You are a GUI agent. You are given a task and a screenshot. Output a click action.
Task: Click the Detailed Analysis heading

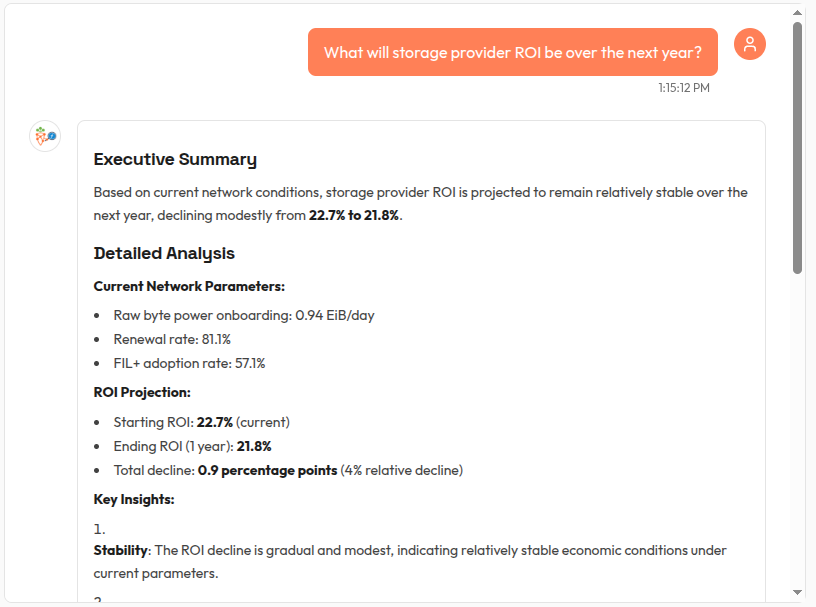tap(164, 253)
